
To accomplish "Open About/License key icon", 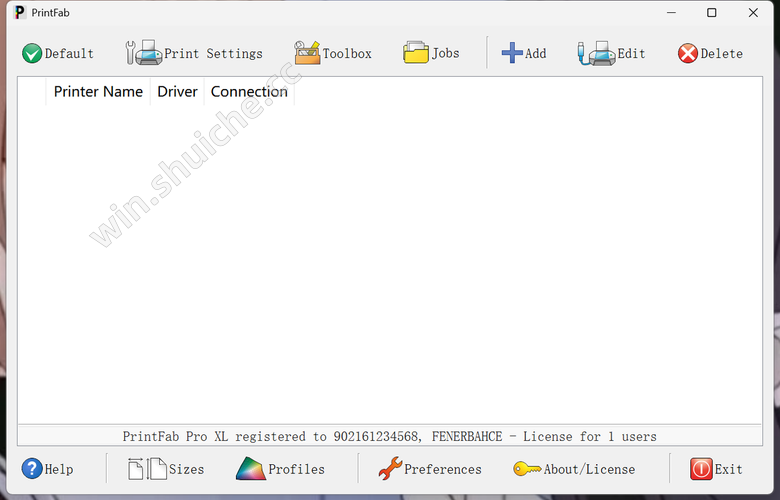I will [527, 469].
